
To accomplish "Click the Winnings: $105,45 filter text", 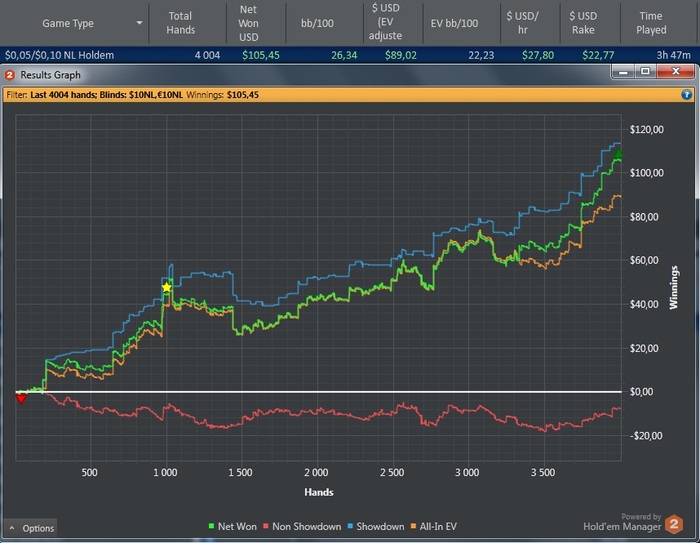I will click(222, 95).
